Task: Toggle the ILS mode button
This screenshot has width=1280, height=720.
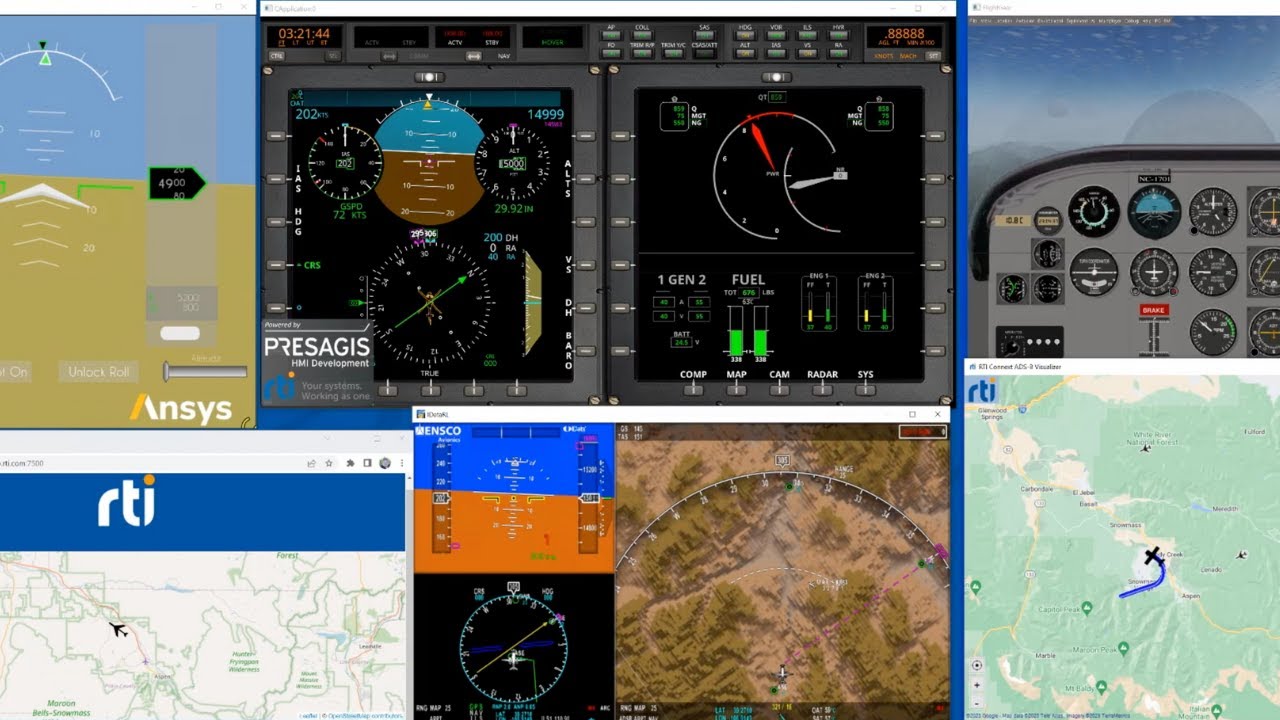Action: point(807,35)
